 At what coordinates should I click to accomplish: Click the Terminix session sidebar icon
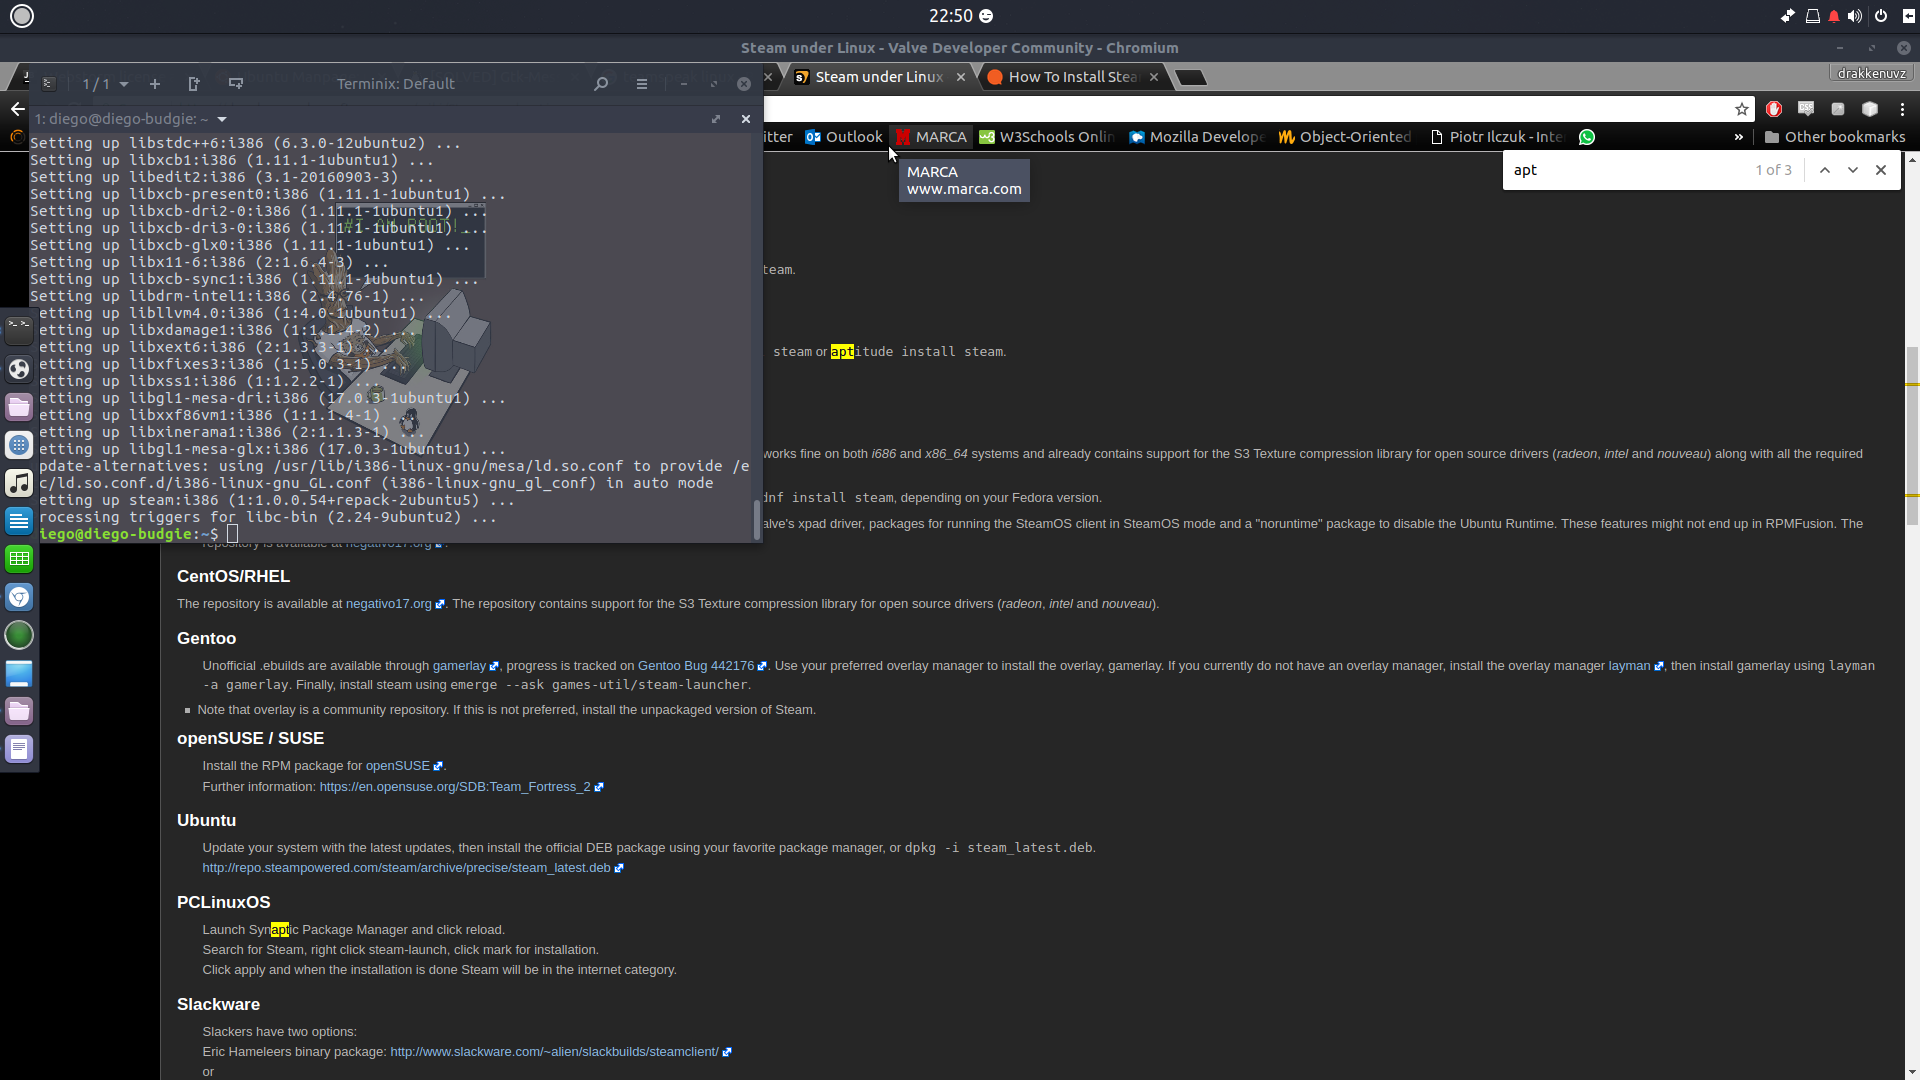click(48, 84)
